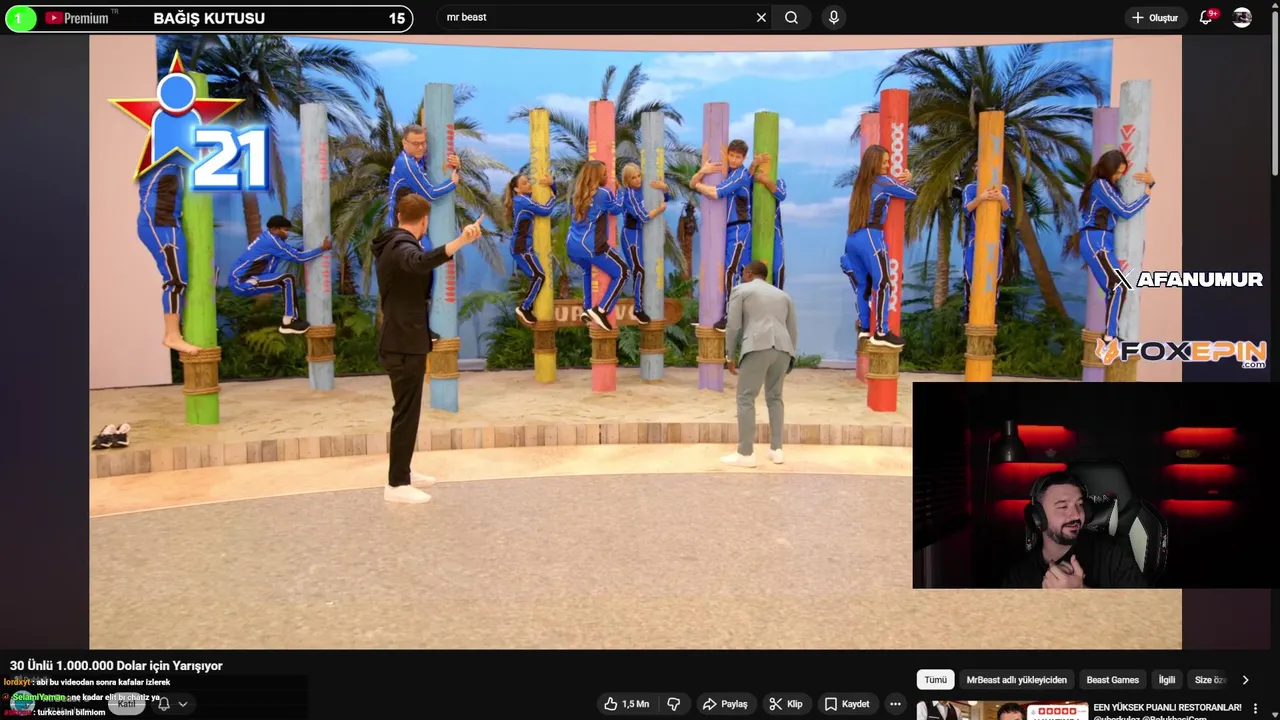This screenshot has height=720, width=1280.
Task: Share video via Paylaş button
Action: click(x=725, y=704)
